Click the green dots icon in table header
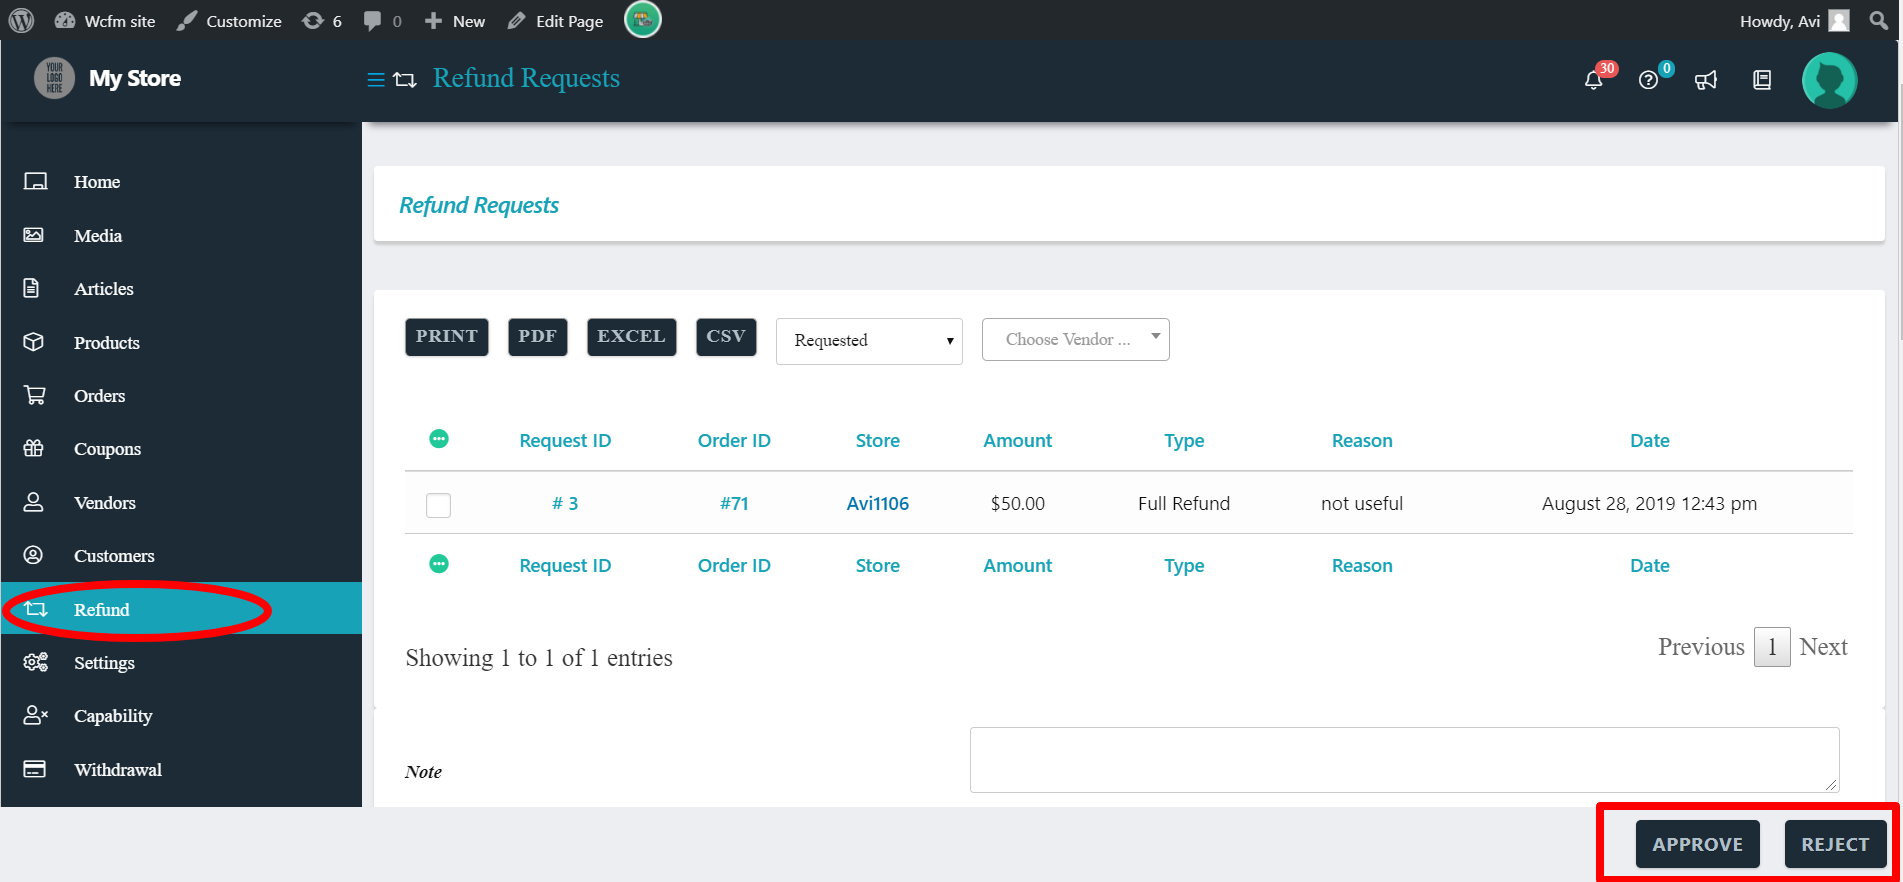Image resolution: width=1903 pixels, height=882 pixels. click(x=439, y=439)
